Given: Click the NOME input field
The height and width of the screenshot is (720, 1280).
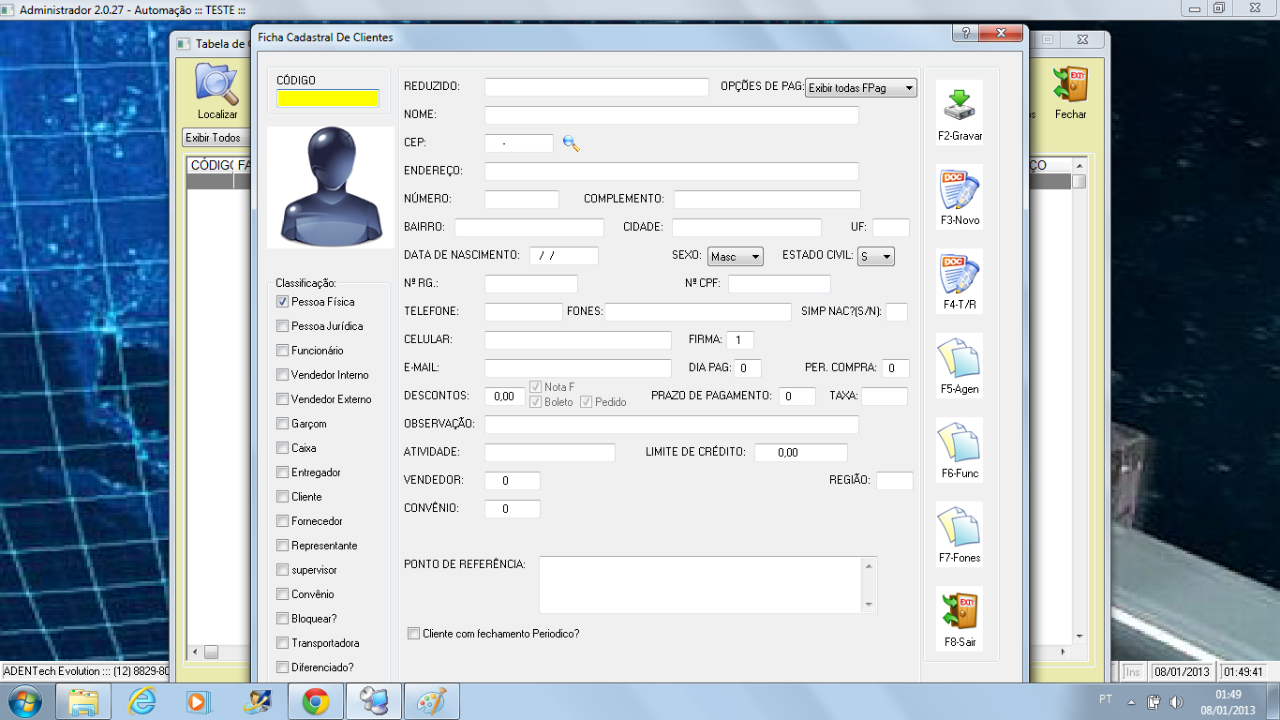Looking at the screenshot, I should coord(671,115).
